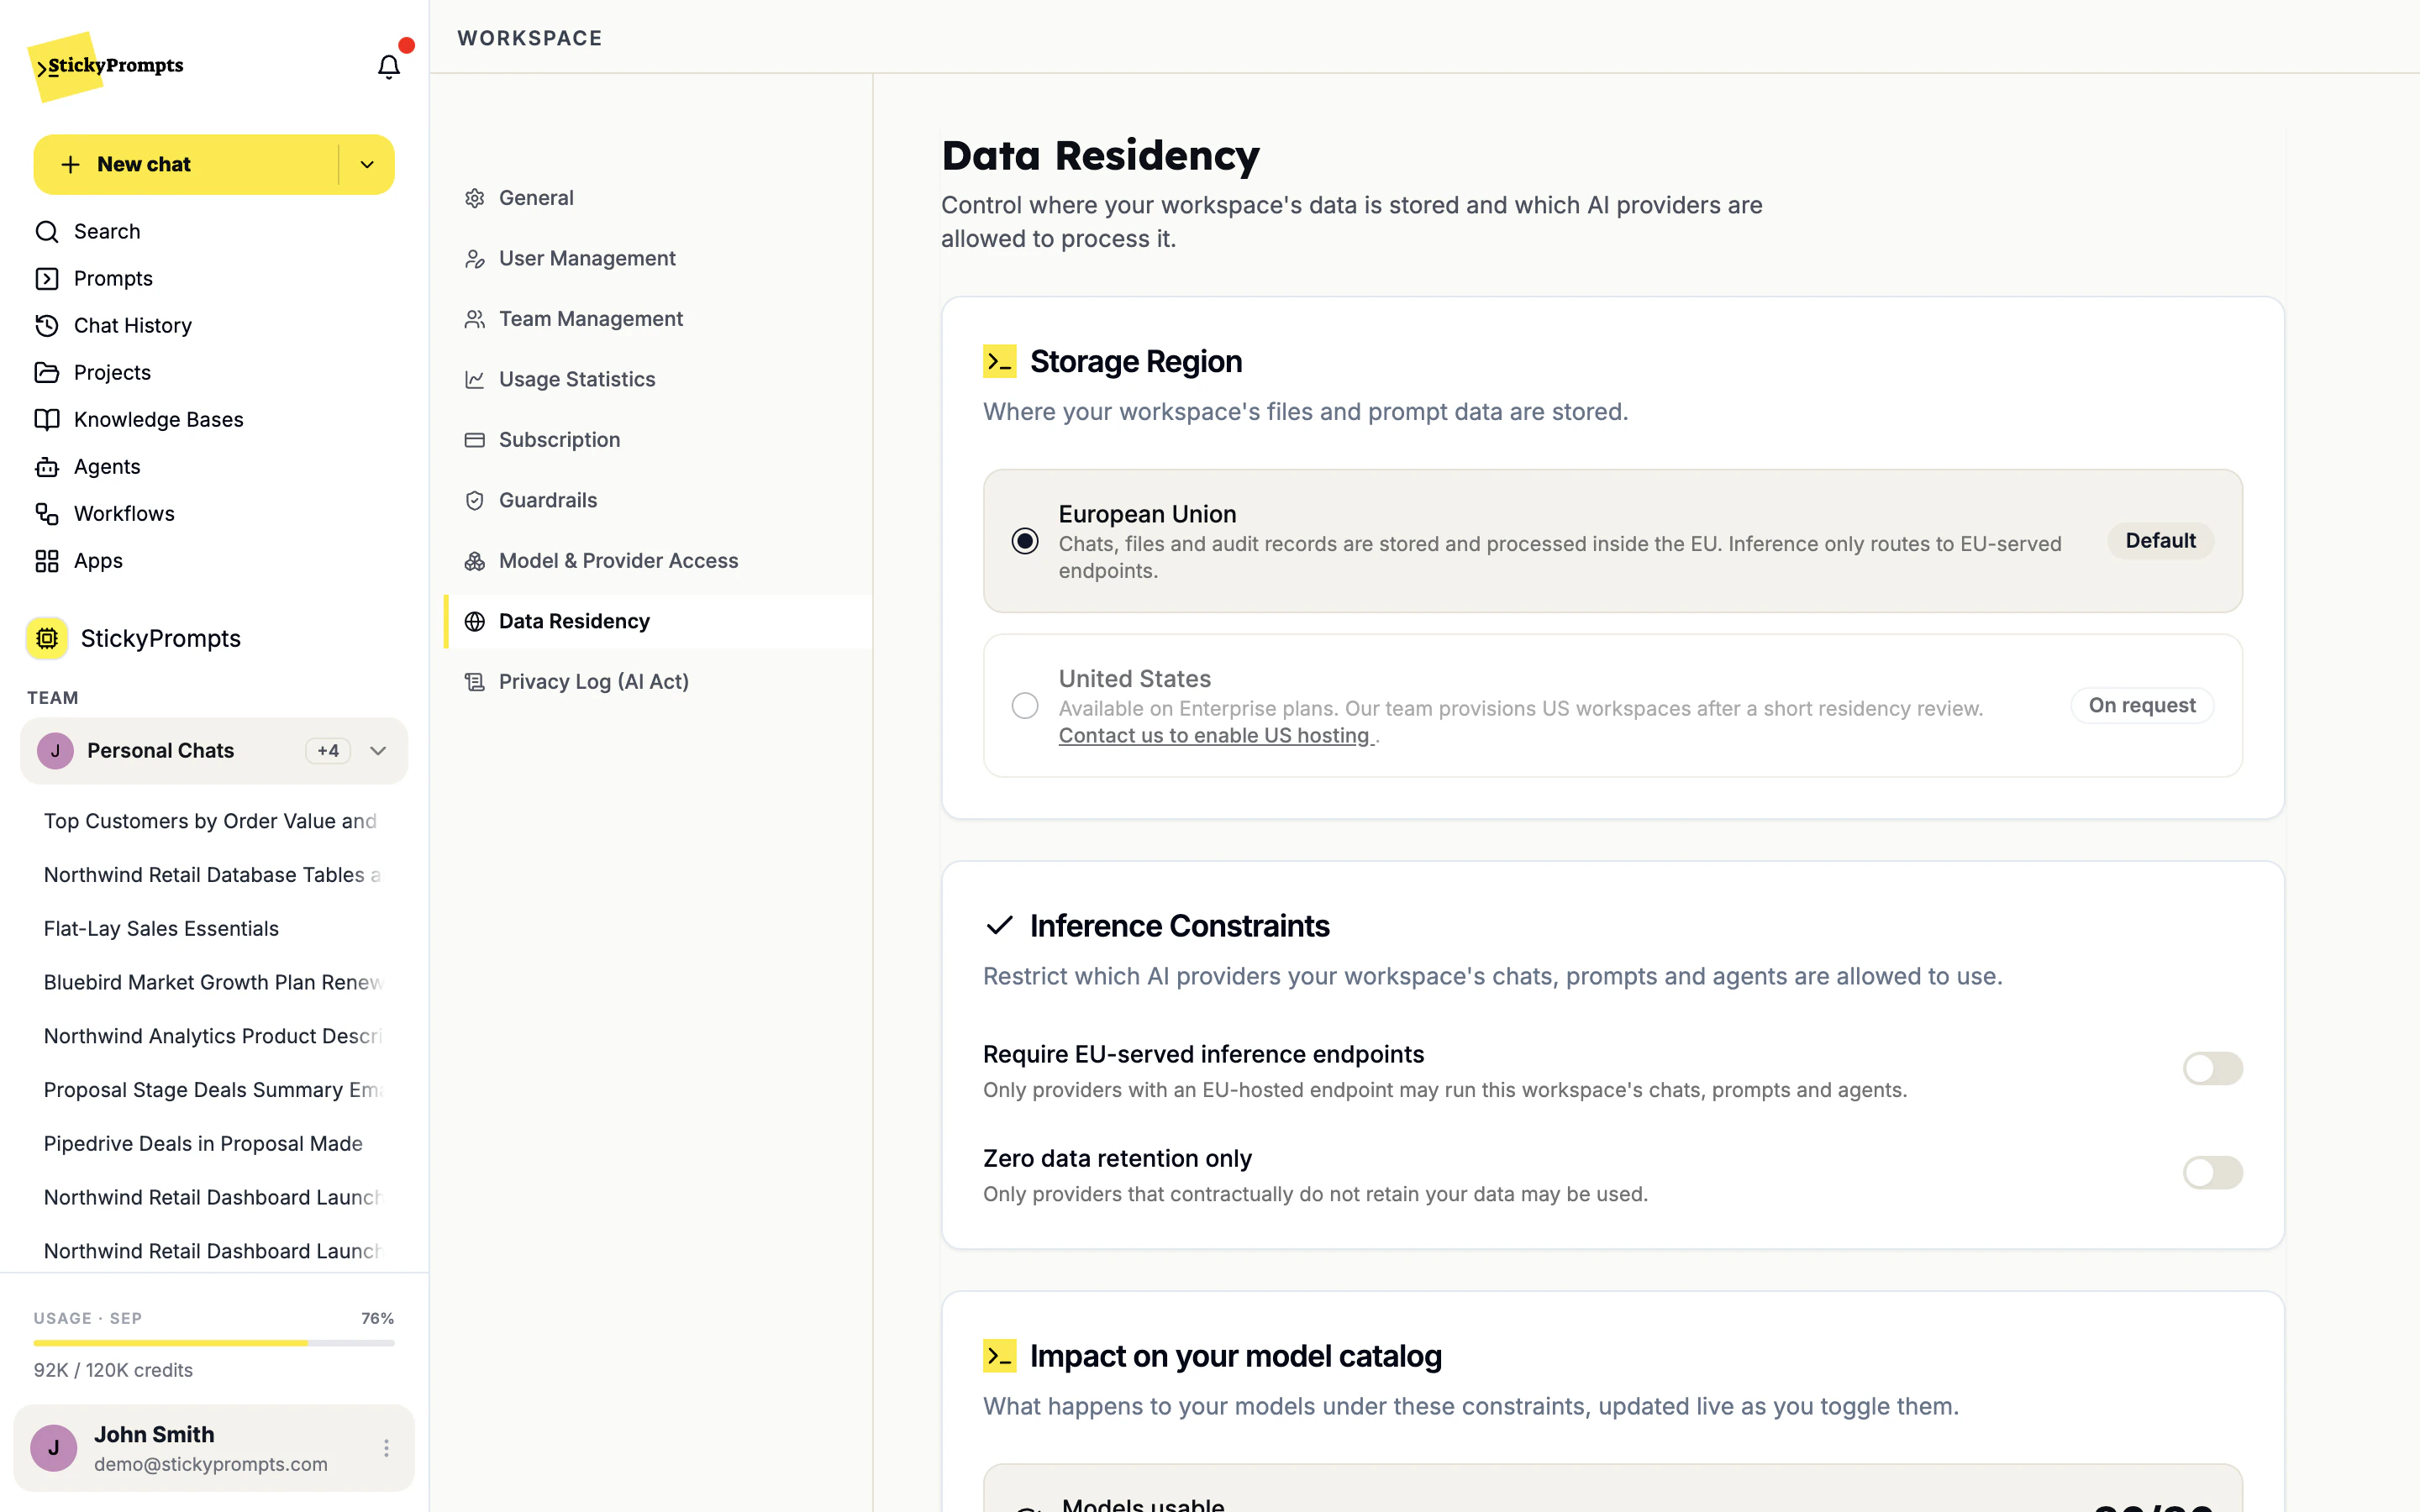Open Workflows
The height and width of the screenshot is (1512, 2420).
tap(105, 513)
